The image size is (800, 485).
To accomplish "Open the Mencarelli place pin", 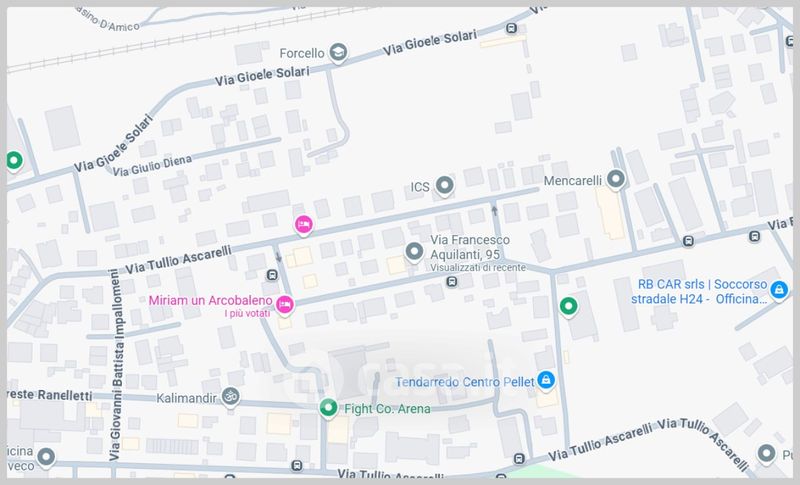I will coord(616,180).
